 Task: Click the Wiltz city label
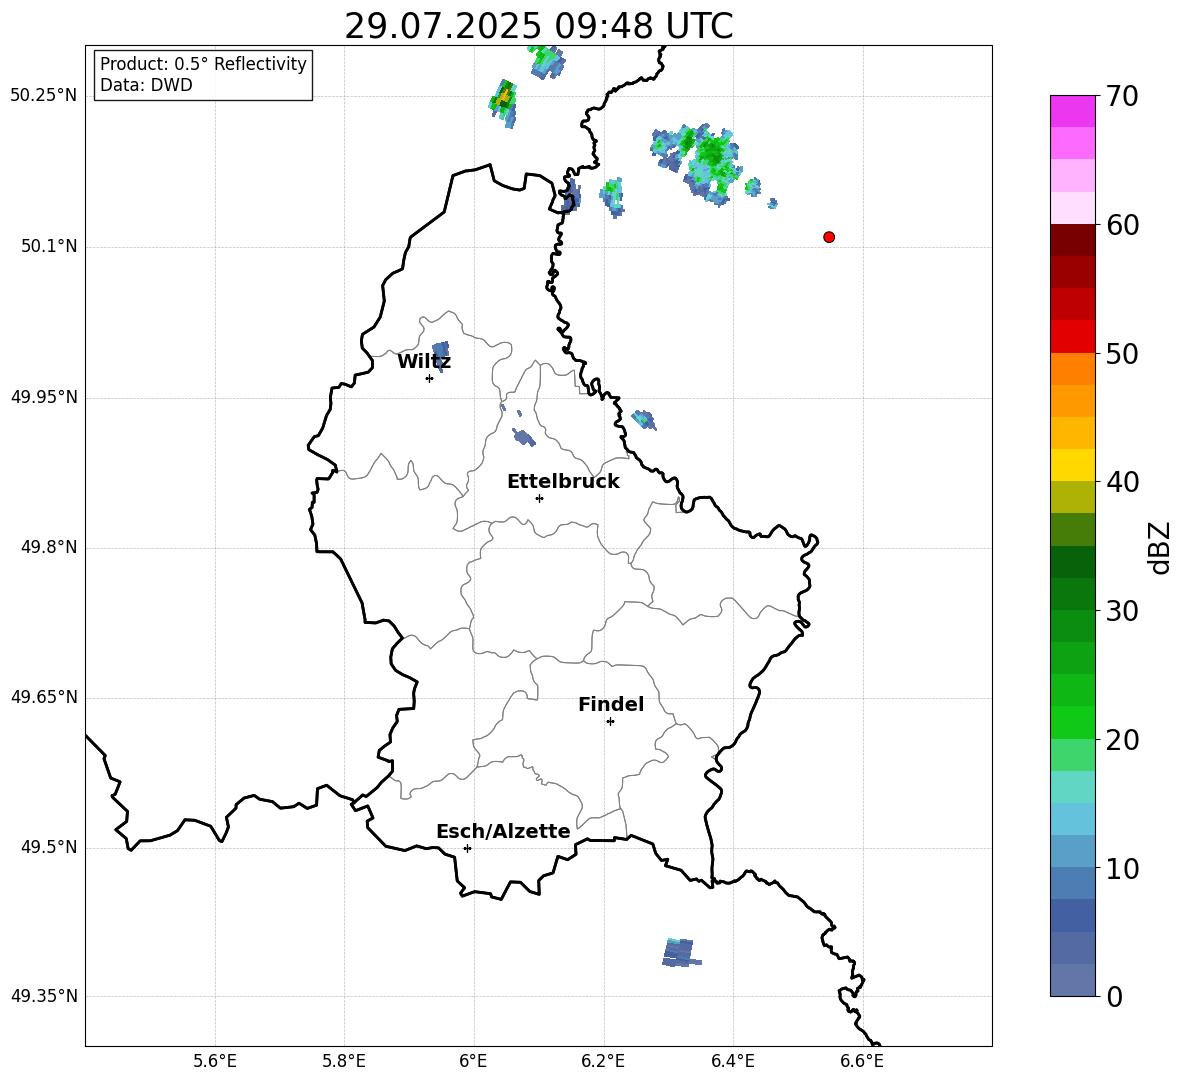click(x=424, y=362)
